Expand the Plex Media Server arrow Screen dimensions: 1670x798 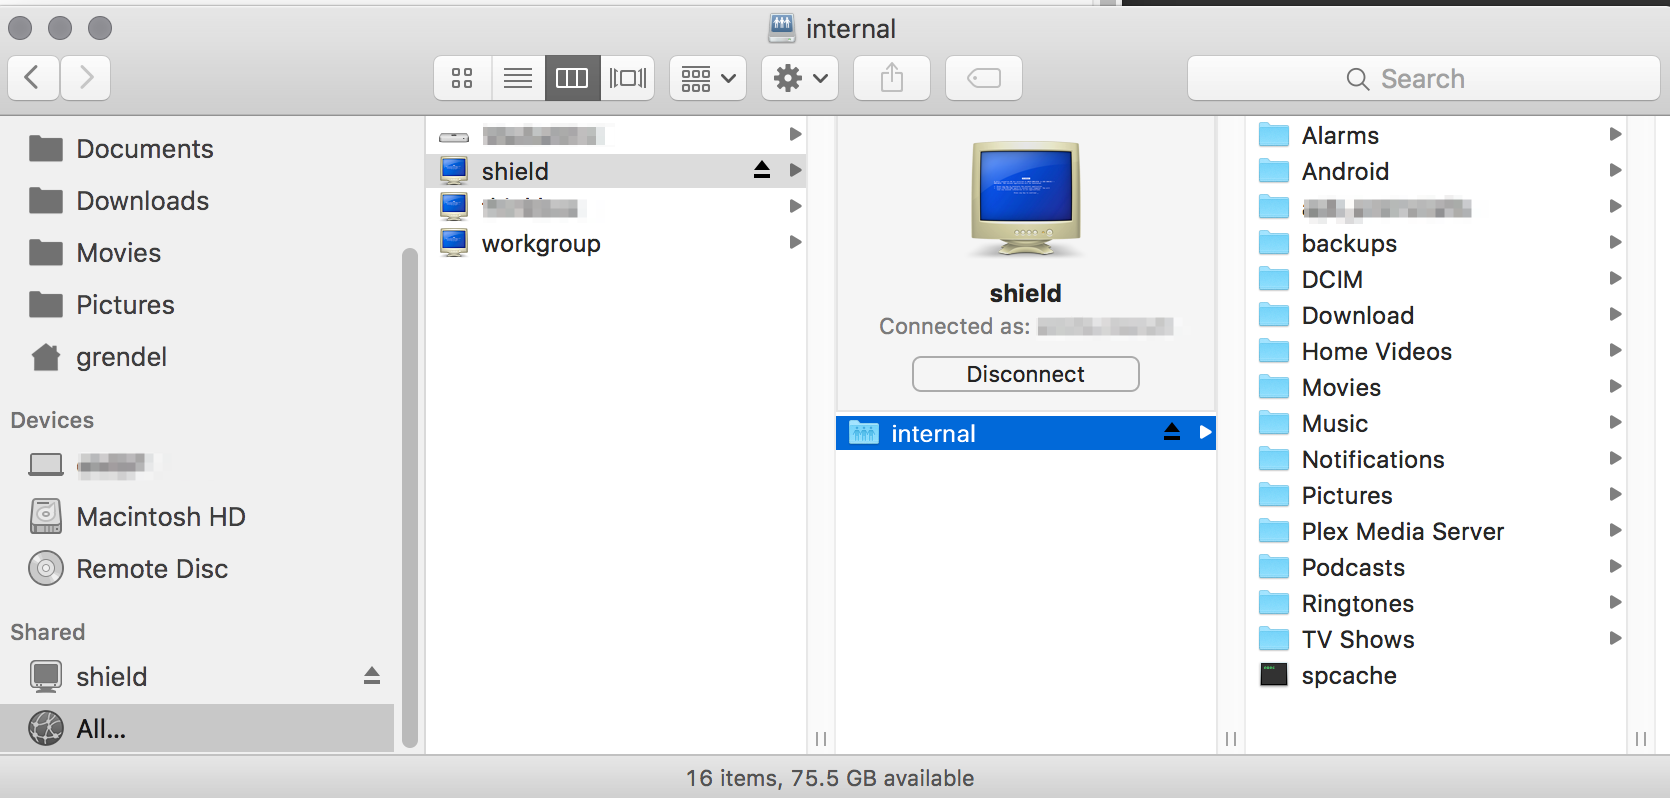pyautogui.click(x=1615, y=530)
